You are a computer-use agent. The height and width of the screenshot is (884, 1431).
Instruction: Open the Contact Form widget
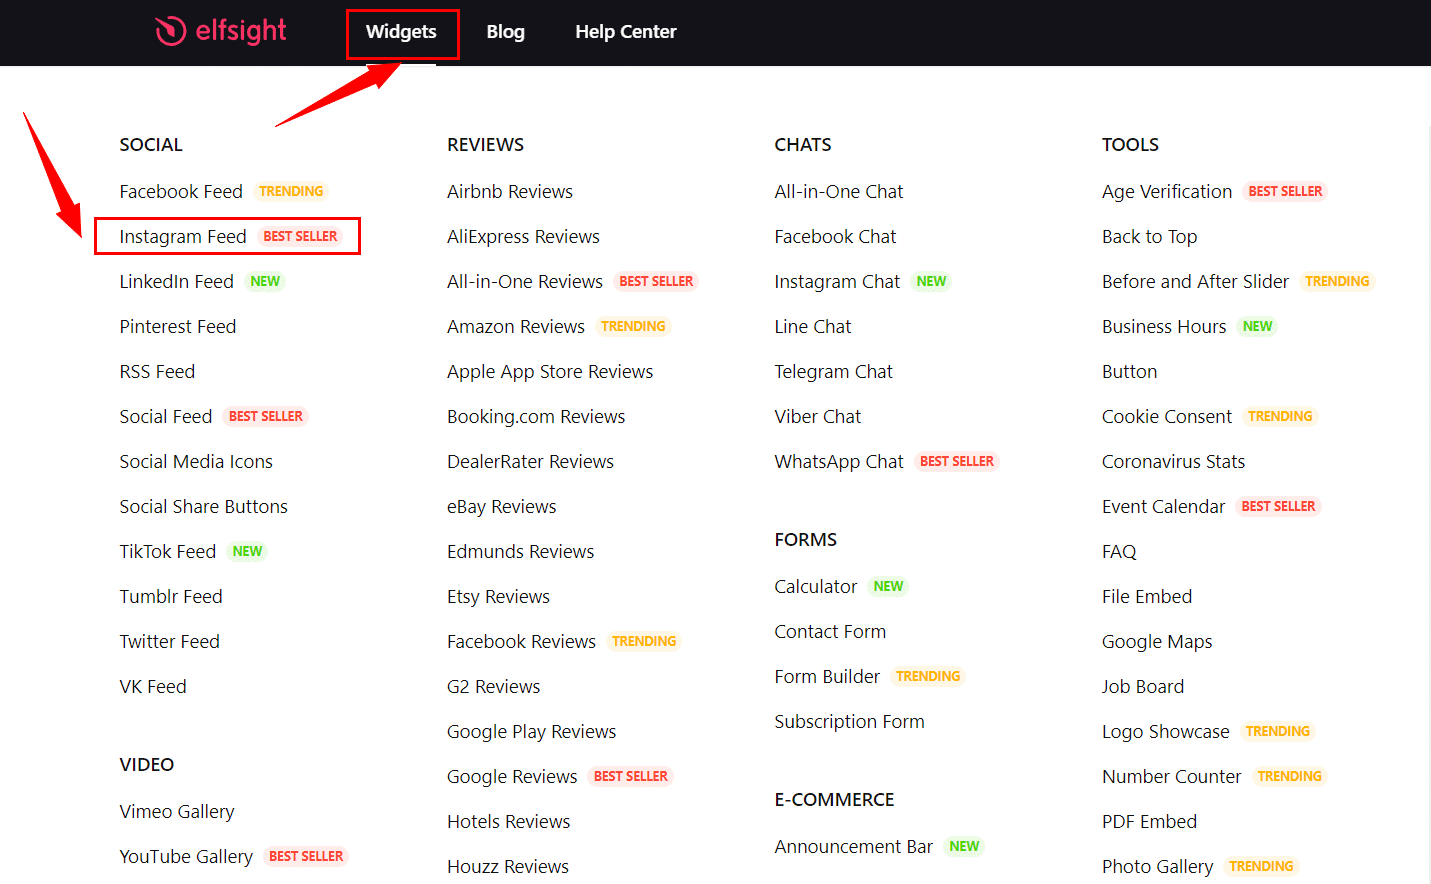[x=830, y=631]
